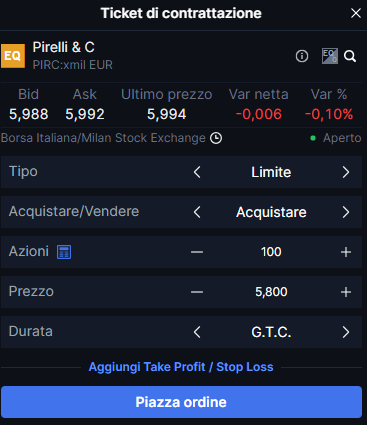Screen dimensions: 367x425
Task: Change Durata to previous option
Action: click(197, 332)
